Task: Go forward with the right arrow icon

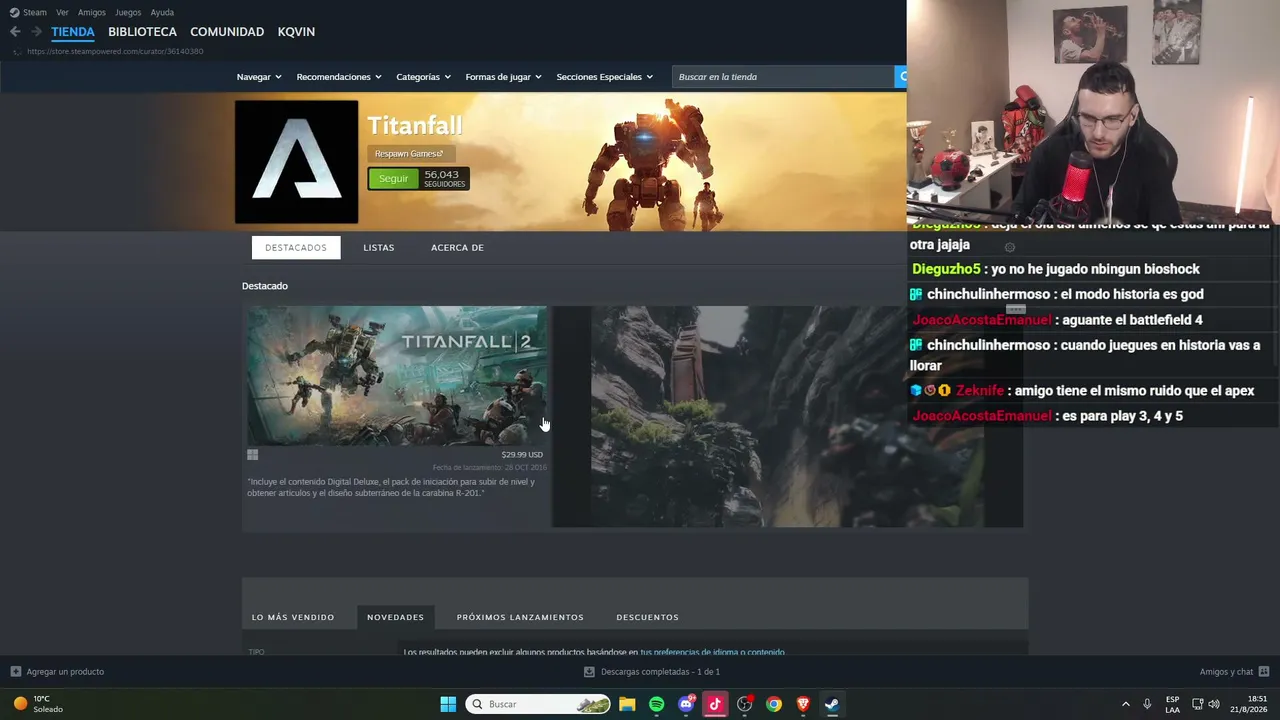Action: click(36, 32)
